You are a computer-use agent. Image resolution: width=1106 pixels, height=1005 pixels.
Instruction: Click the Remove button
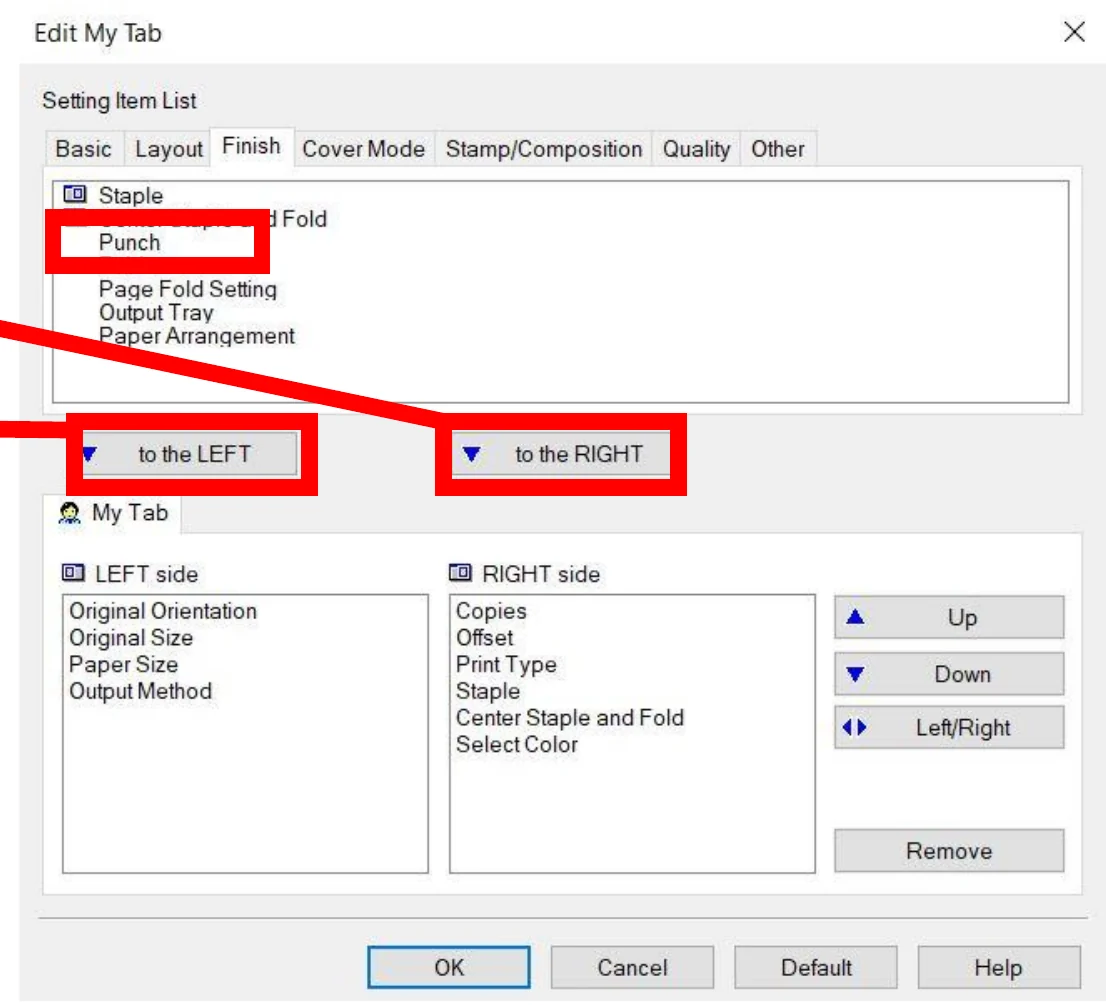point(949,851)
